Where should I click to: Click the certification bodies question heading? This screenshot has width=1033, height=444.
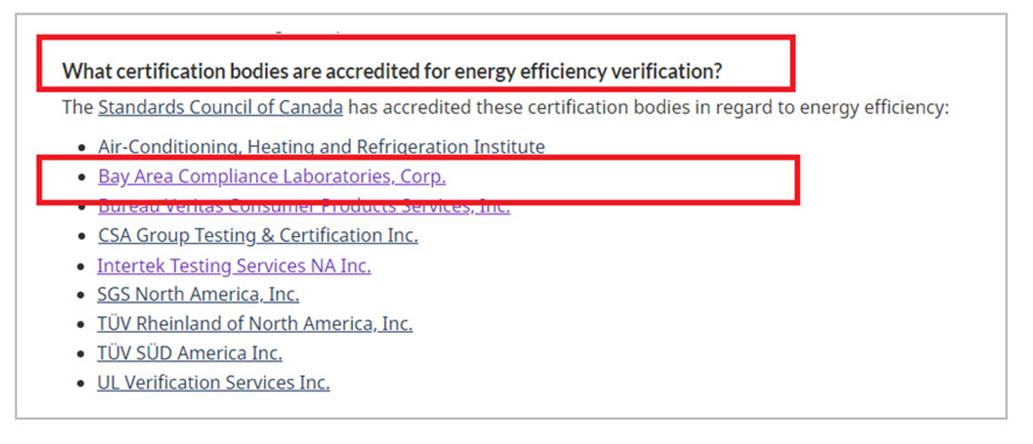coord(393,71)
